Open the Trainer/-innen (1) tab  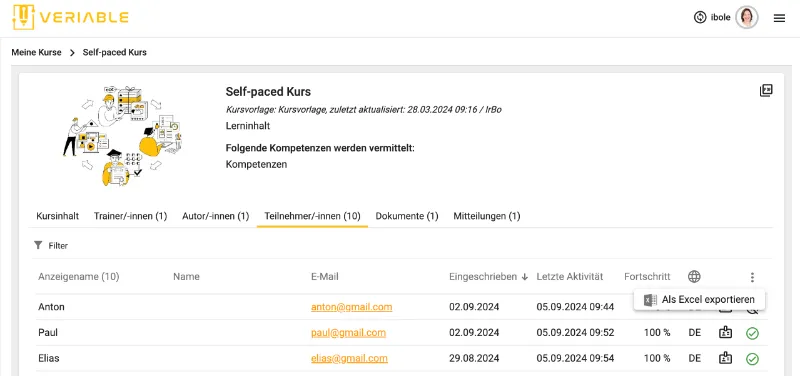coord(131,216)
